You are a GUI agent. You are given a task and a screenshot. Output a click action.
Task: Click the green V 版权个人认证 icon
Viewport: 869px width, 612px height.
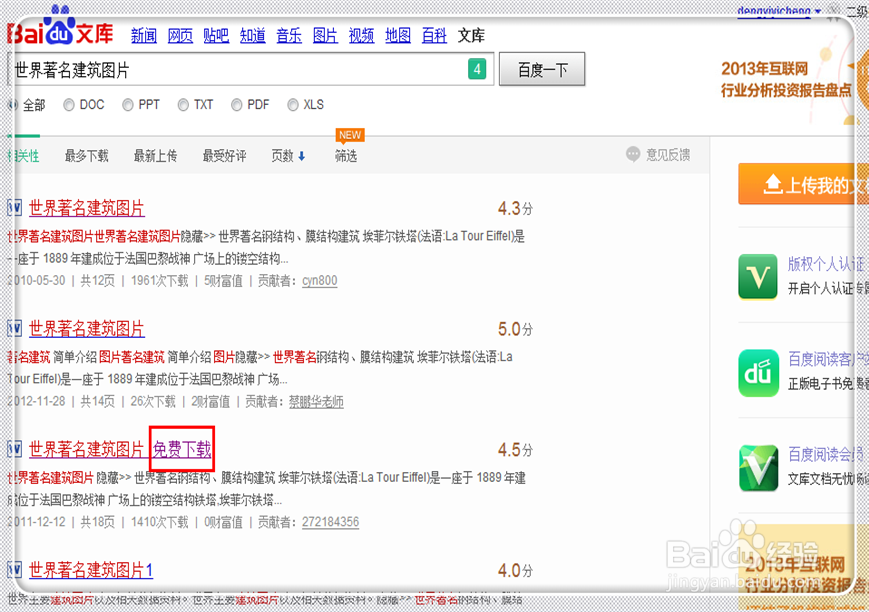[x=758, y=276]
